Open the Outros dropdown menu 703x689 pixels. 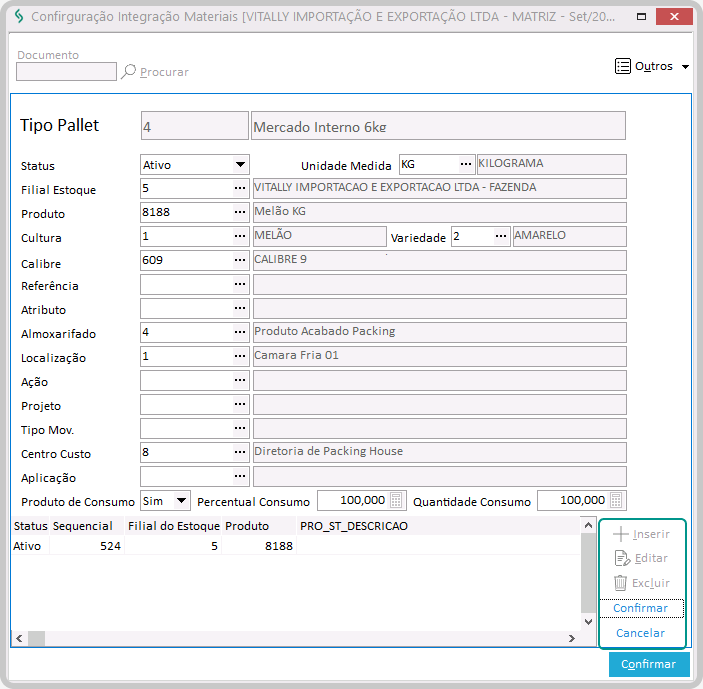[652, 67]
